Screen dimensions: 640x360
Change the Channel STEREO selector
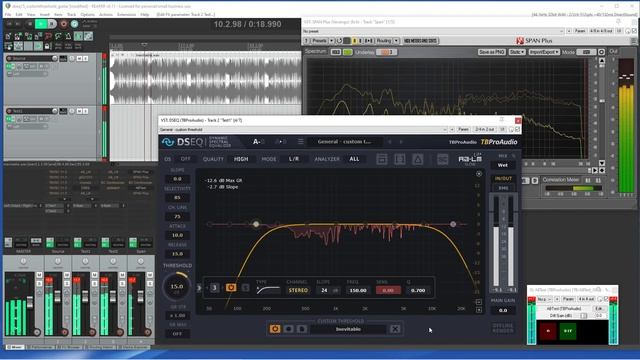[298, 290]
